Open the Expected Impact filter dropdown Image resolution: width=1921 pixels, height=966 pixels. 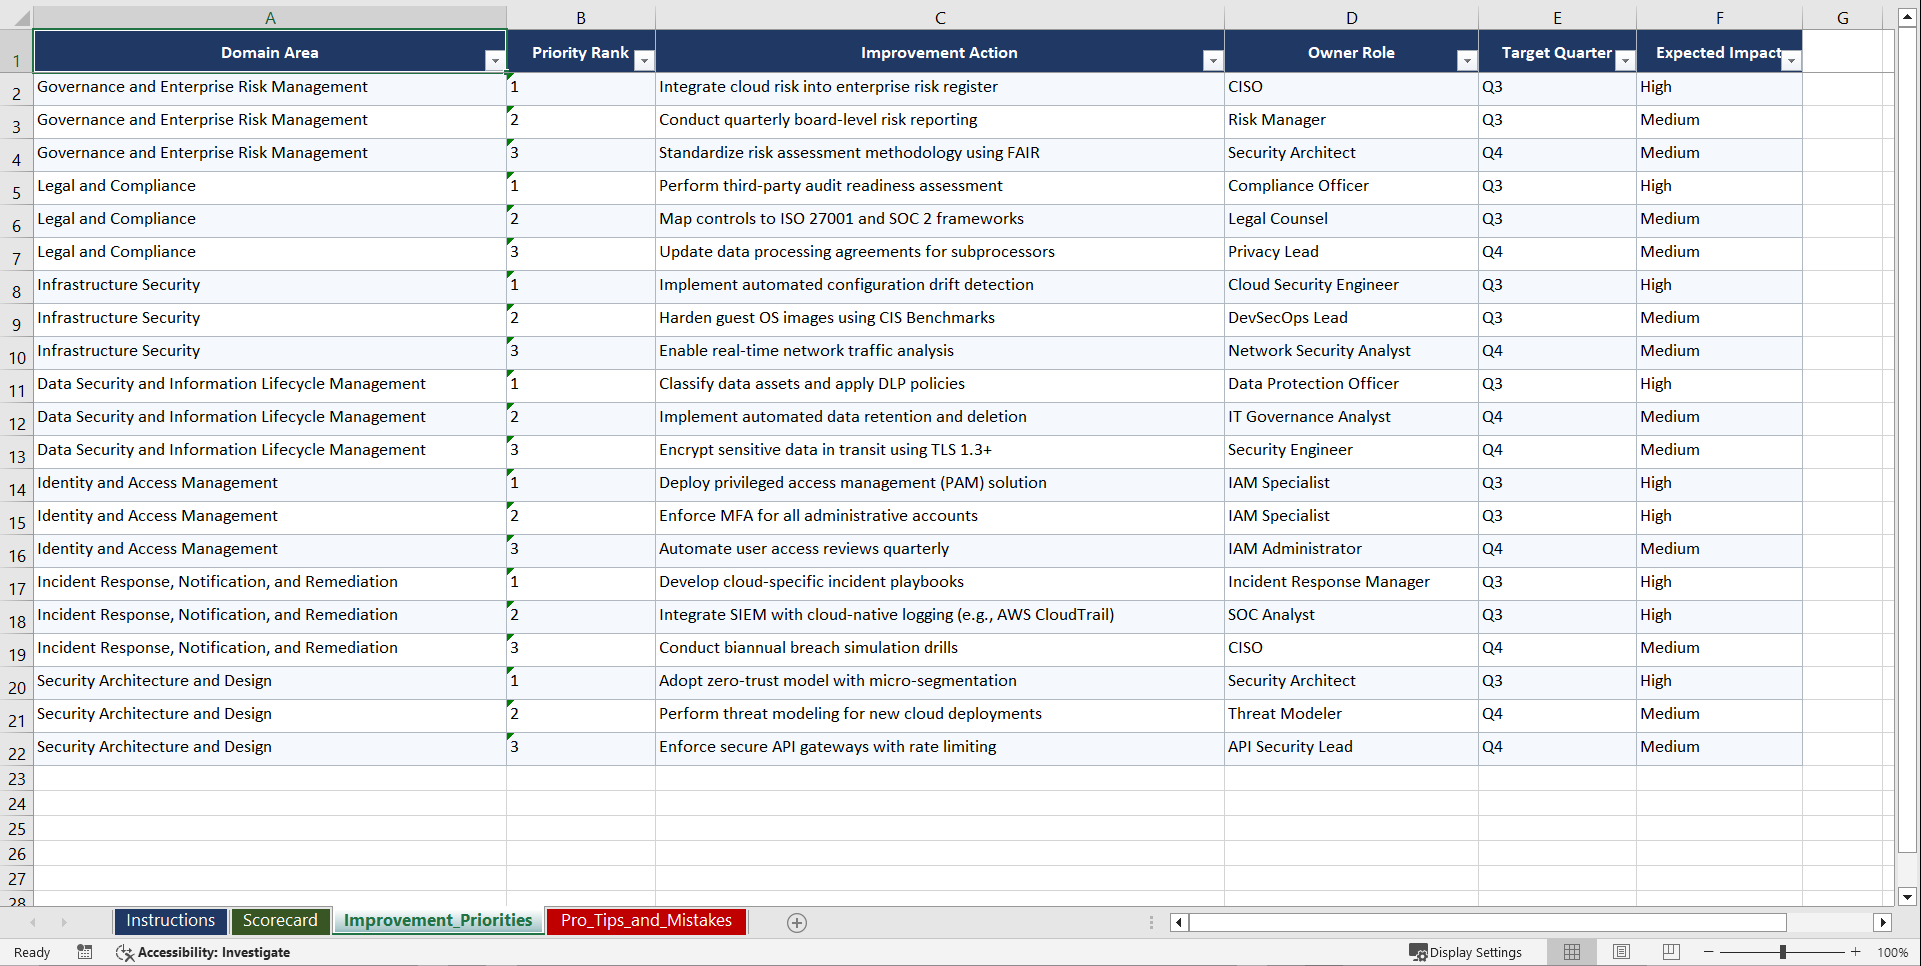(1791, 60)
